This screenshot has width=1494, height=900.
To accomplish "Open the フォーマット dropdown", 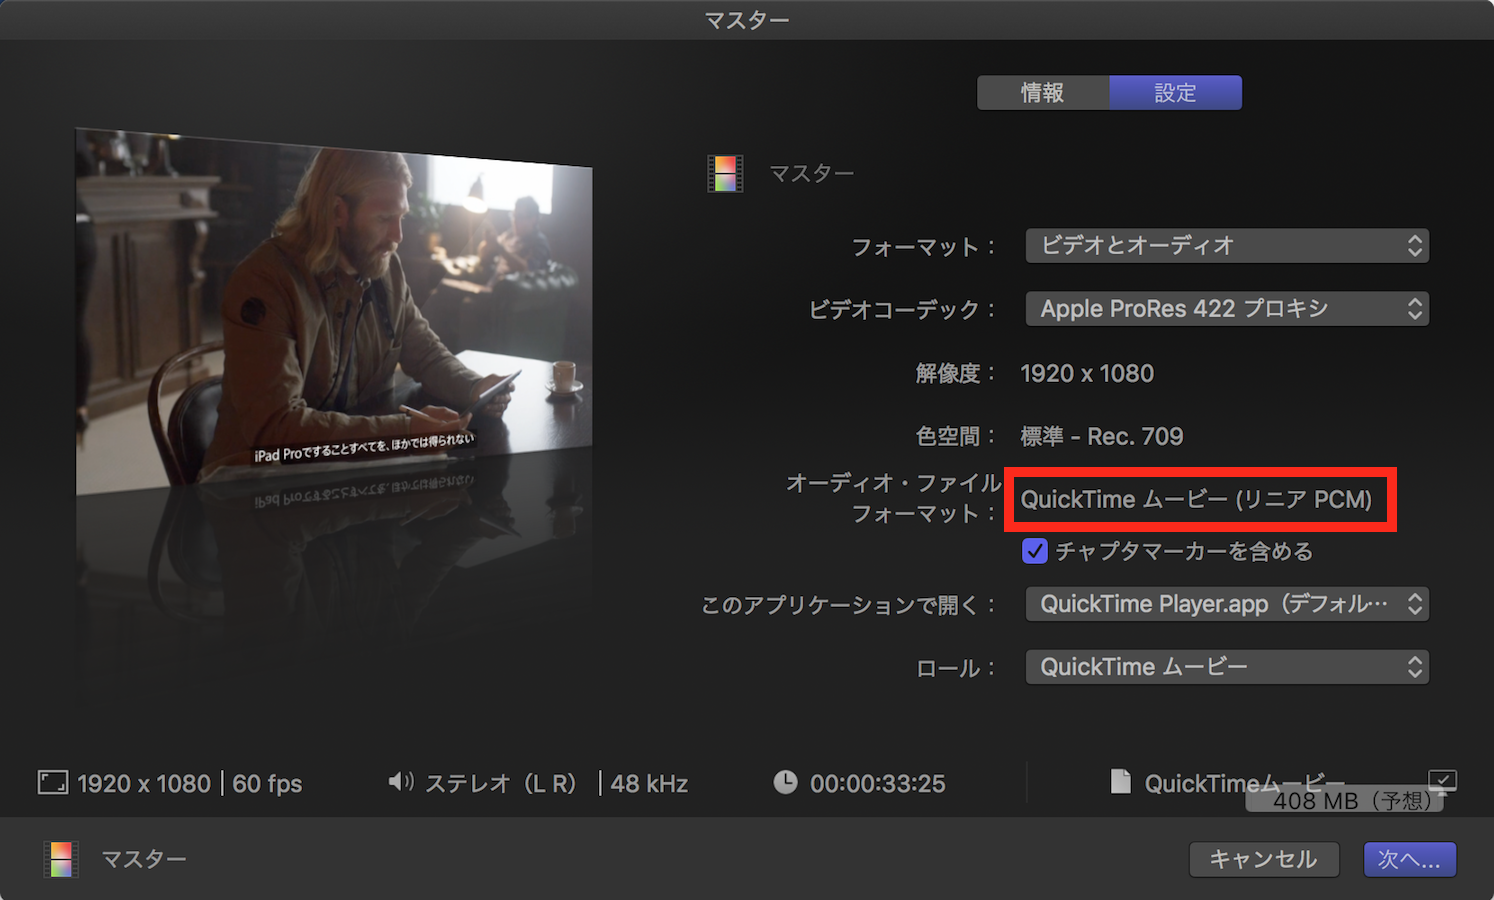I will [x=1227, y=246].
